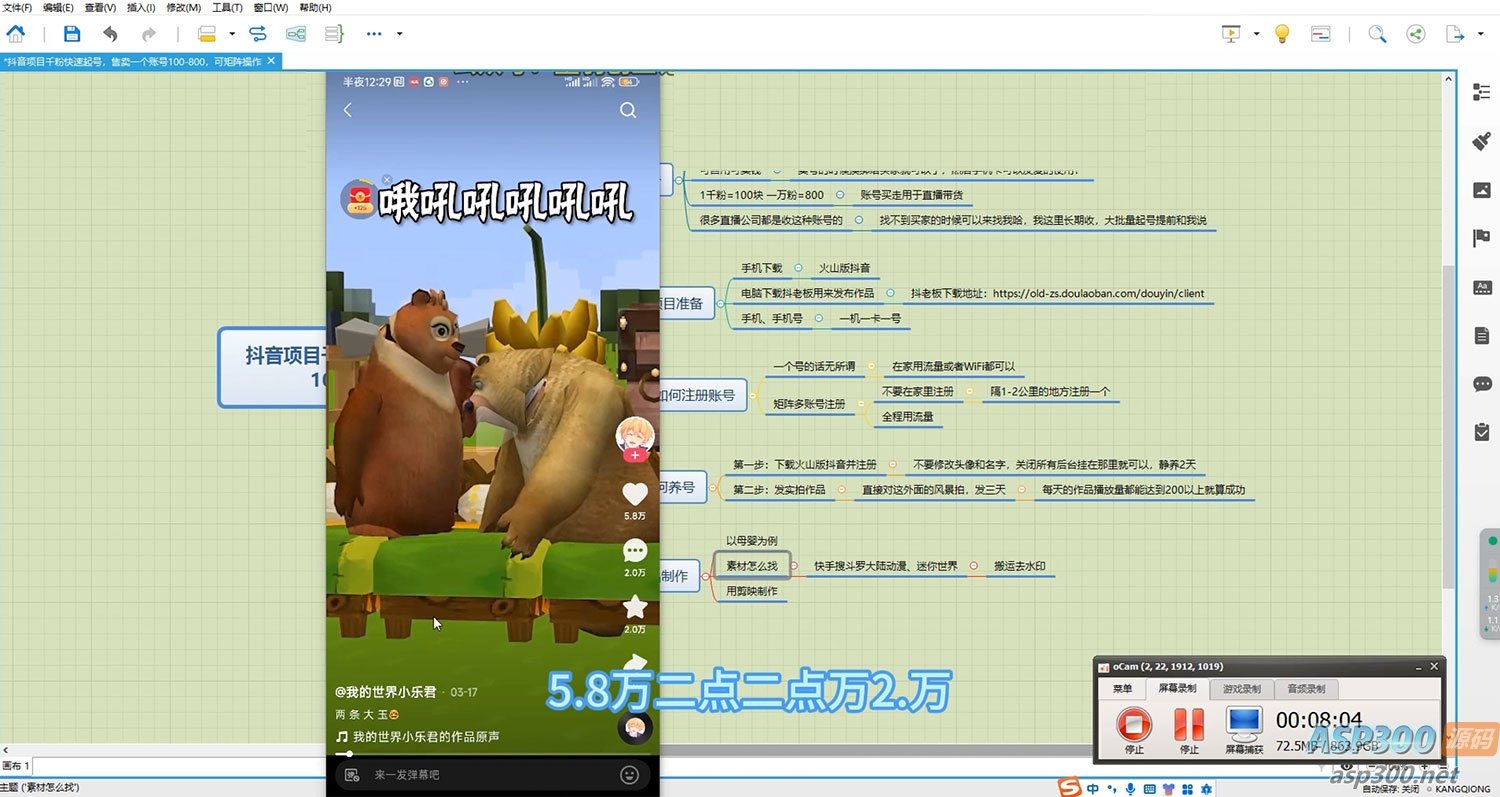Go to the XMind home screen icon
Screen dimensions: 1500x797
[16, 34]
